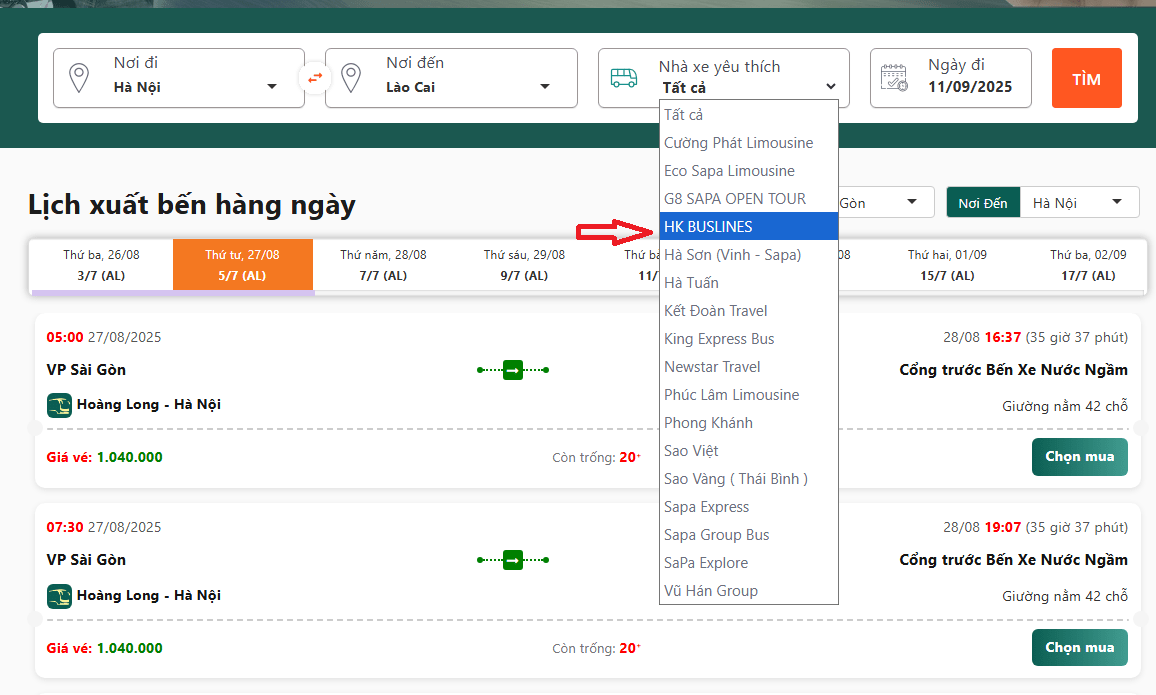The height and width of the screenshot is (695, 1156).
Task: Click Hoàng Long logo icon in 05:00 trip
Action: click(59, 405)
